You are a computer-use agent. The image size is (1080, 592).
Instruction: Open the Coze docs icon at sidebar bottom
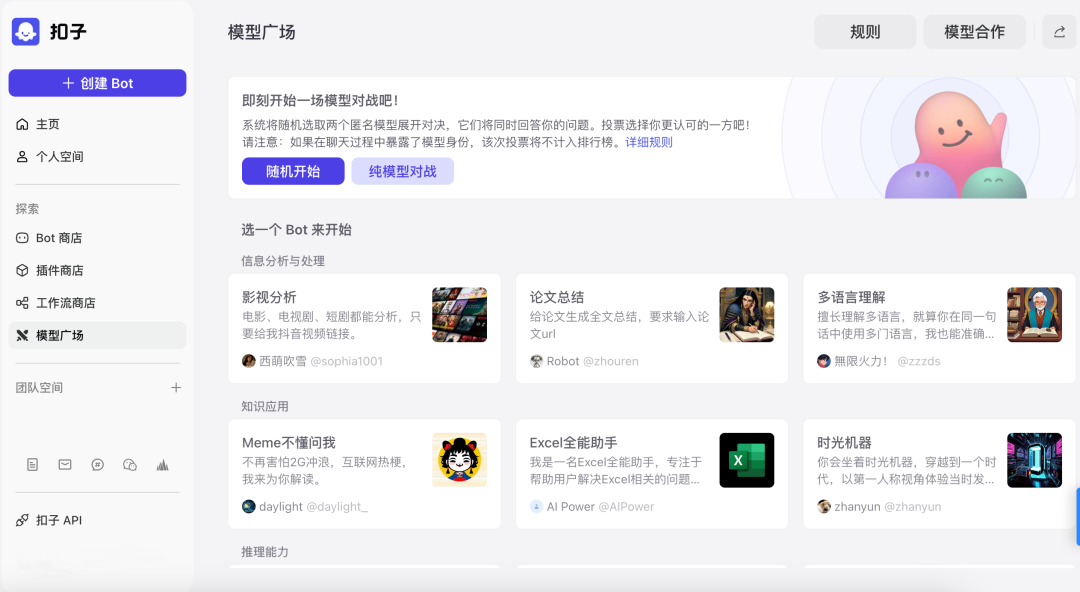(32, 464)
